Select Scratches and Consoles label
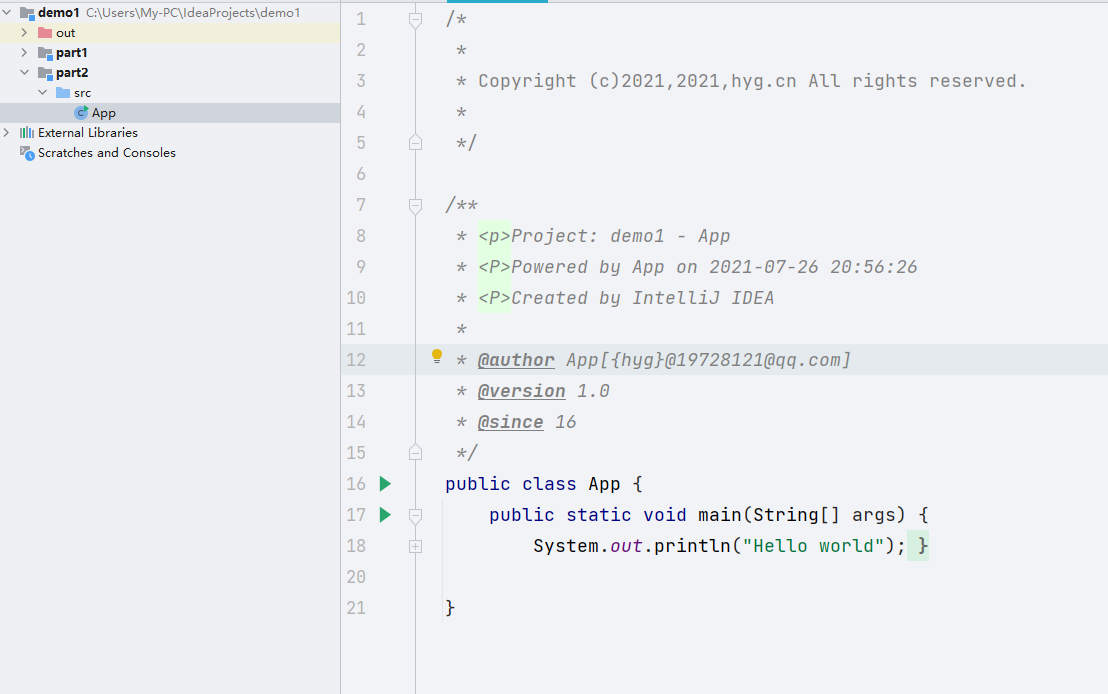Screen dimensions: 1108x694 tap(107, 153)
